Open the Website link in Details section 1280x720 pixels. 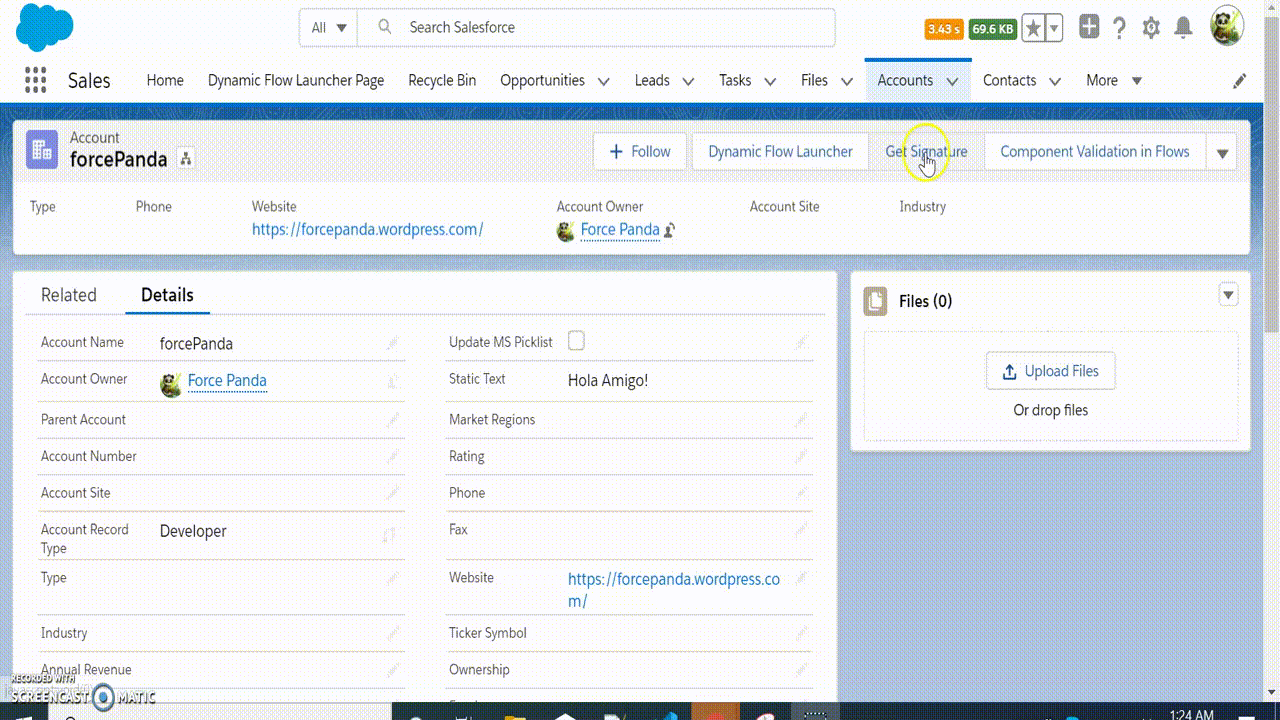point(674,590)
